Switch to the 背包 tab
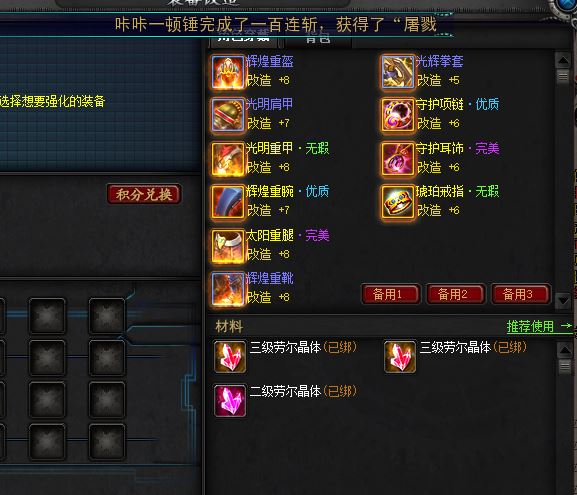This screenshot has height=495, width=577. [318, 39]
